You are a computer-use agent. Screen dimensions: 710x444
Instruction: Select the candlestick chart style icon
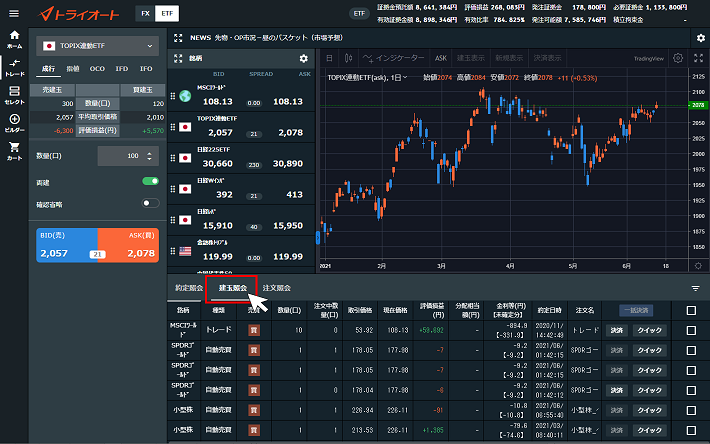click(x=348, y=58)
